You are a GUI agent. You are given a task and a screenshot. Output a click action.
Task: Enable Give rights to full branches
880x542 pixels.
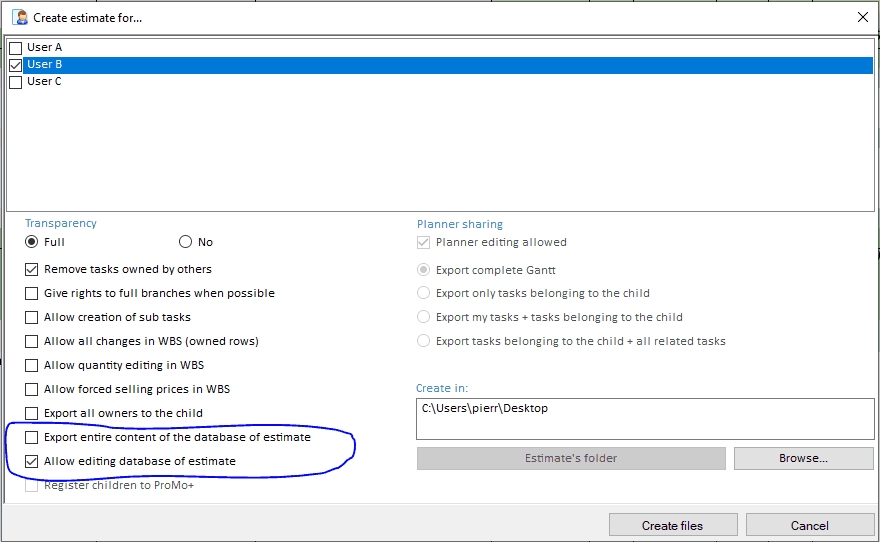click(32, 294)
